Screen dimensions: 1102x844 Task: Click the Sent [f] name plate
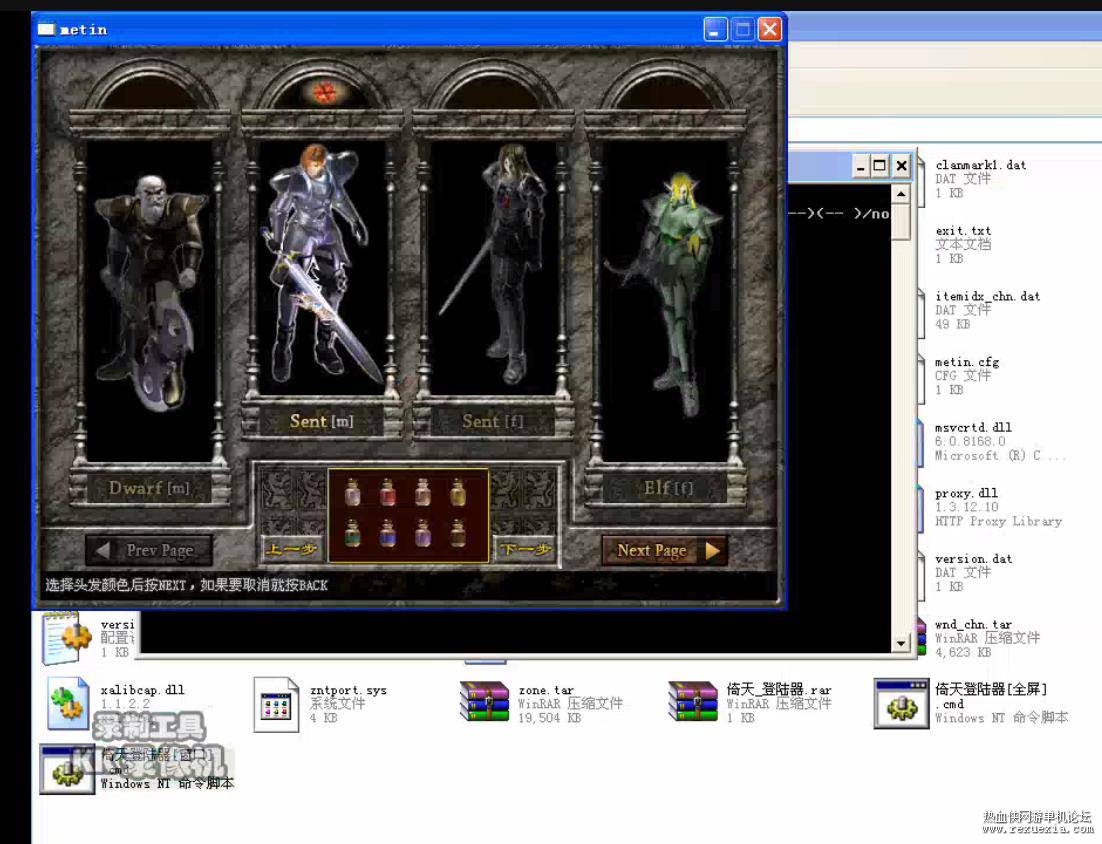493,421
